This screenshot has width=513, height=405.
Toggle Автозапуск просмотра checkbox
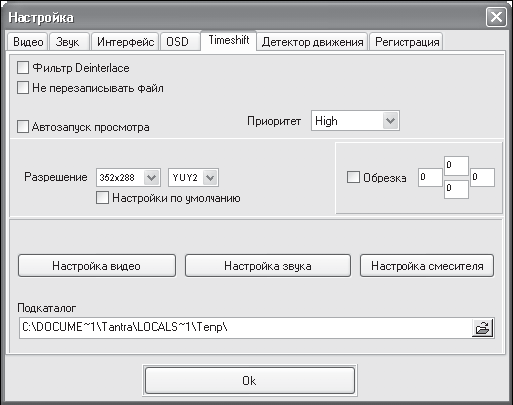pyautogui.click(x=23, y=127)
